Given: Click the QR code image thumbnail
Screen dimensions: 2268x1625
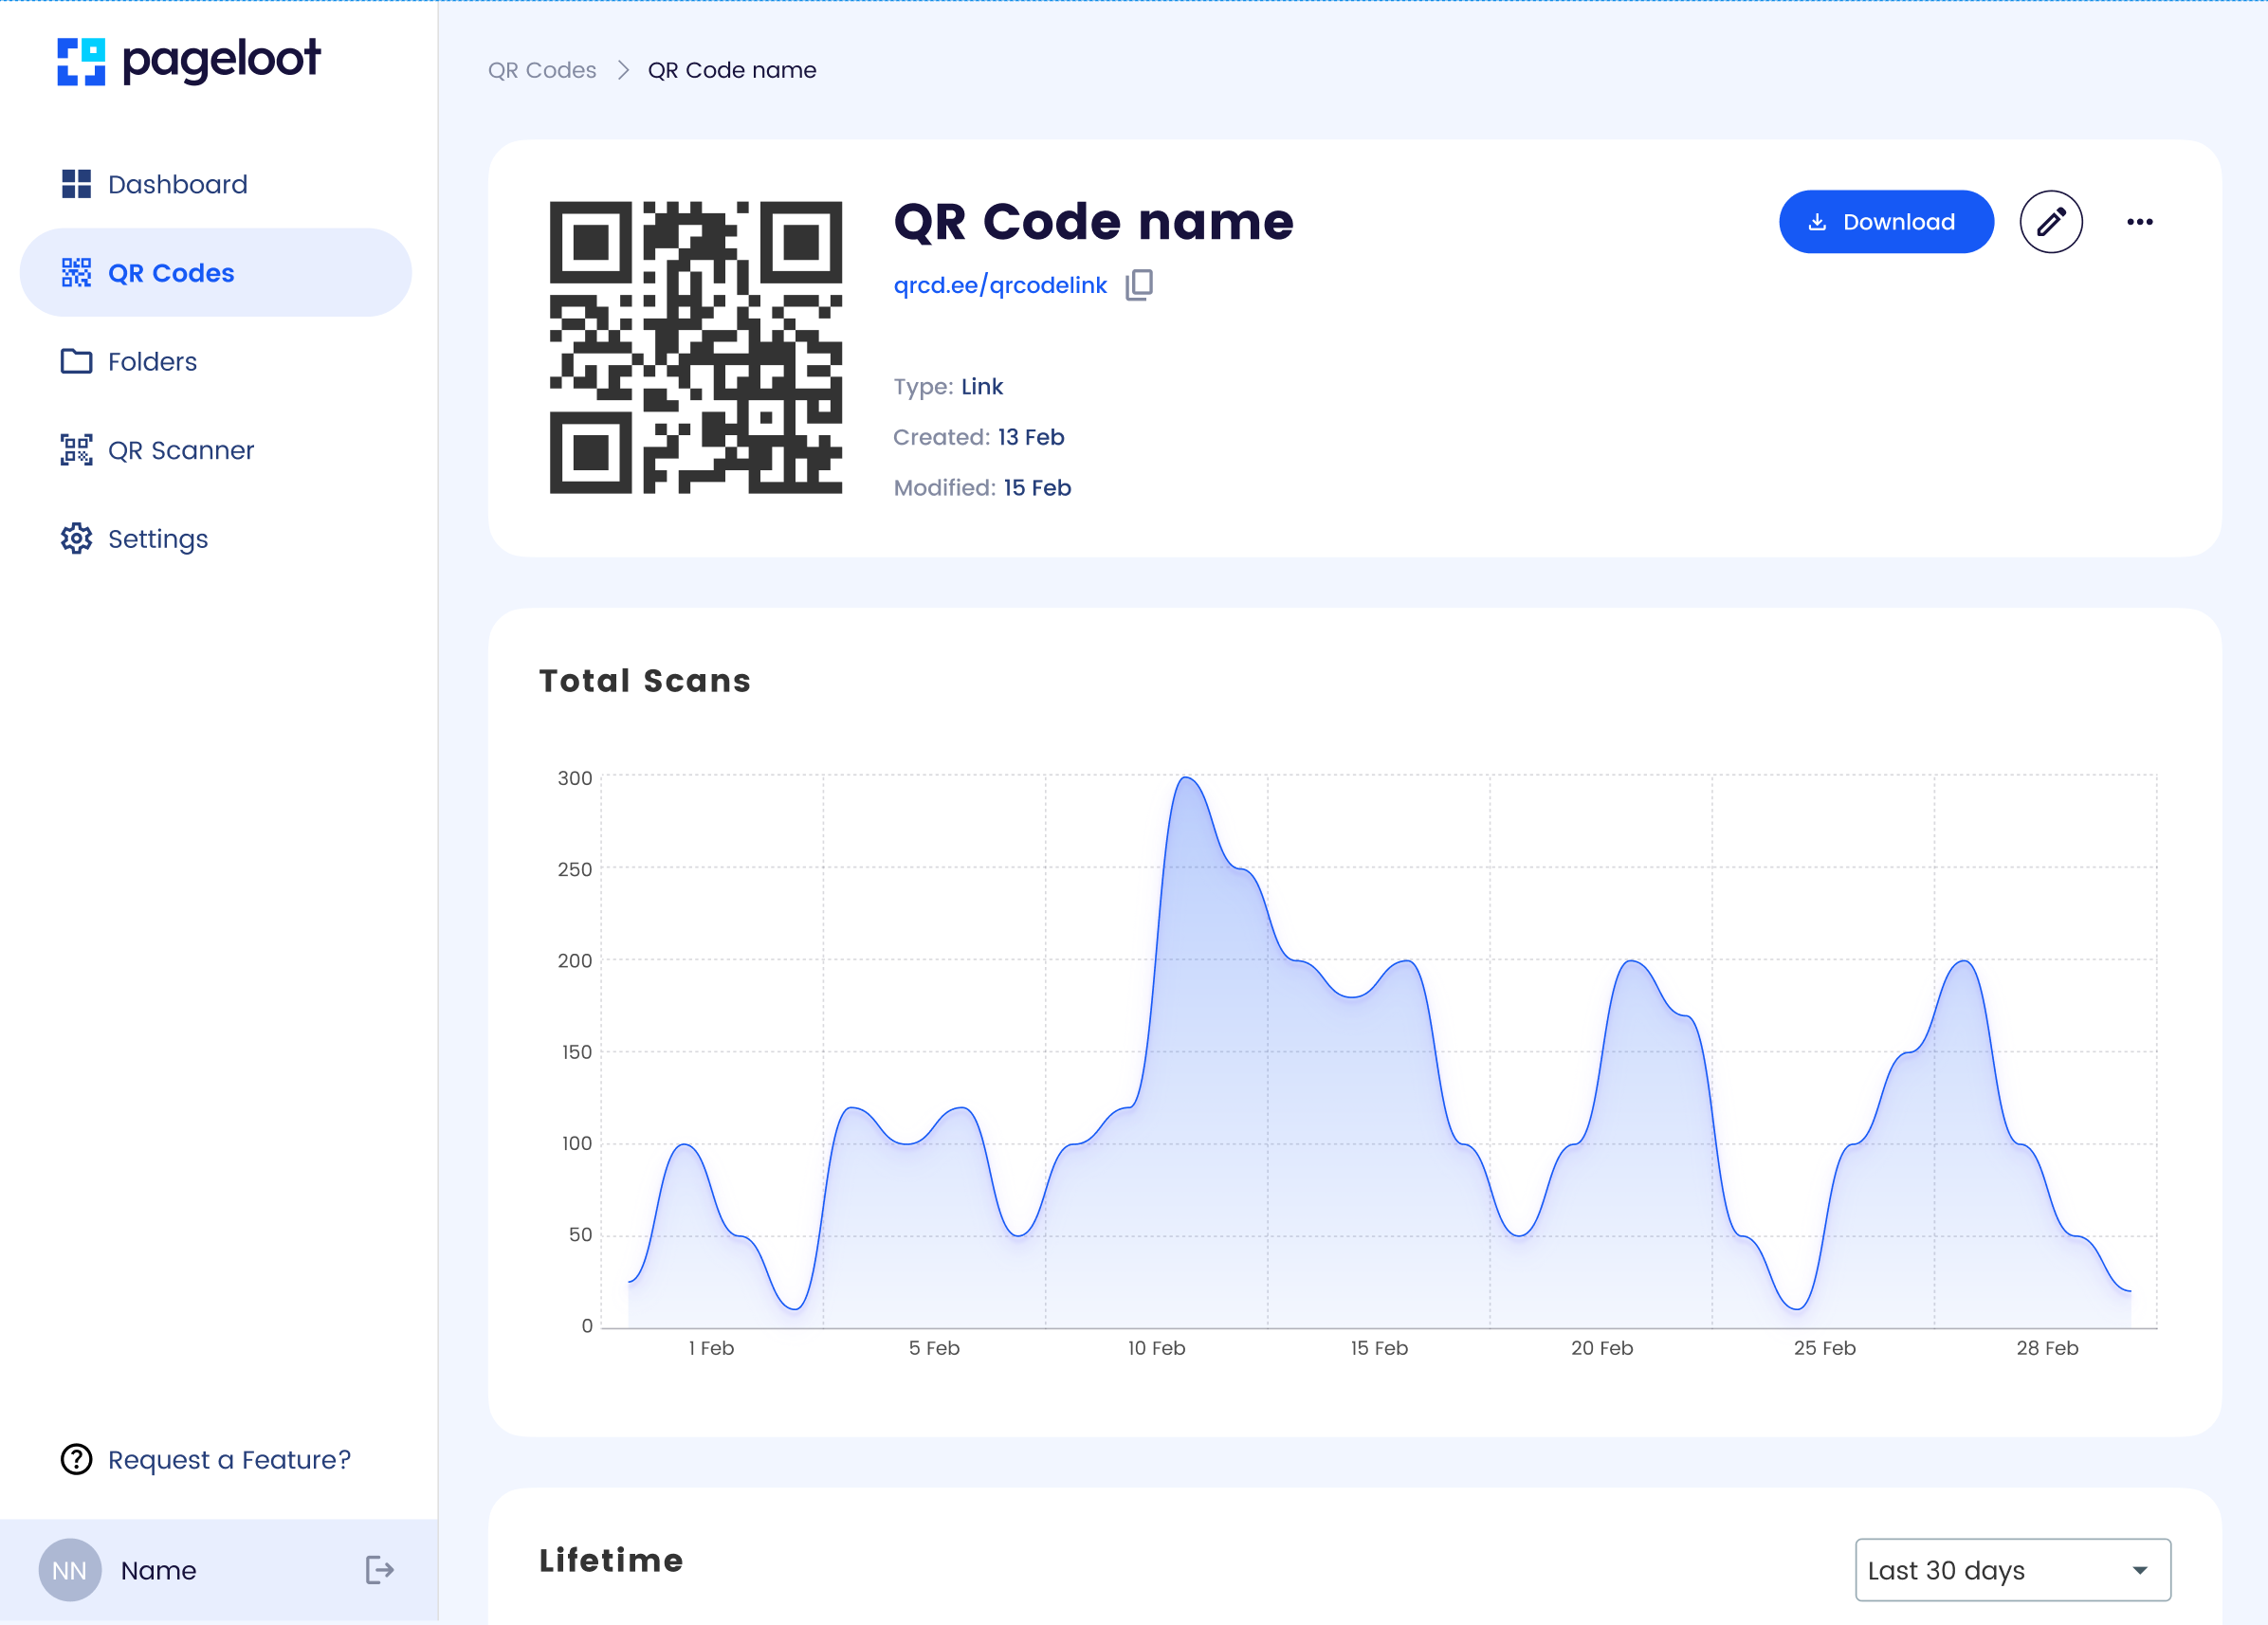Looking at the screenshot, I should click(695, 347).
